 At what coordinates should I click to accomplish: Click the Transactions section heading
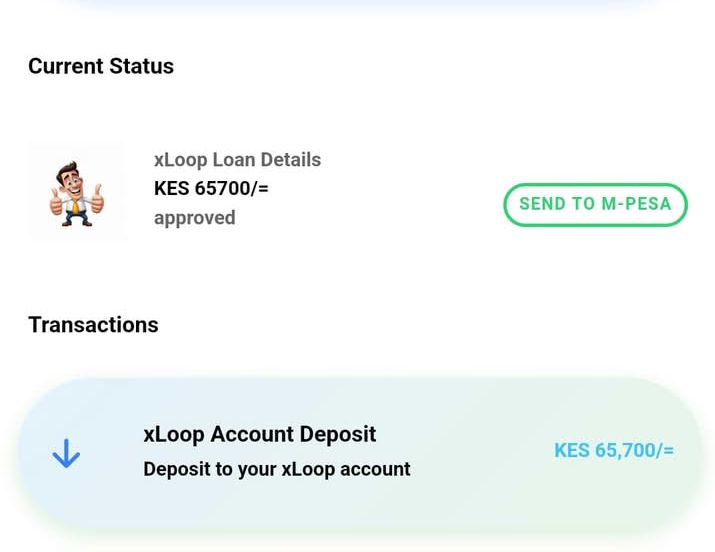pos(93,325)
